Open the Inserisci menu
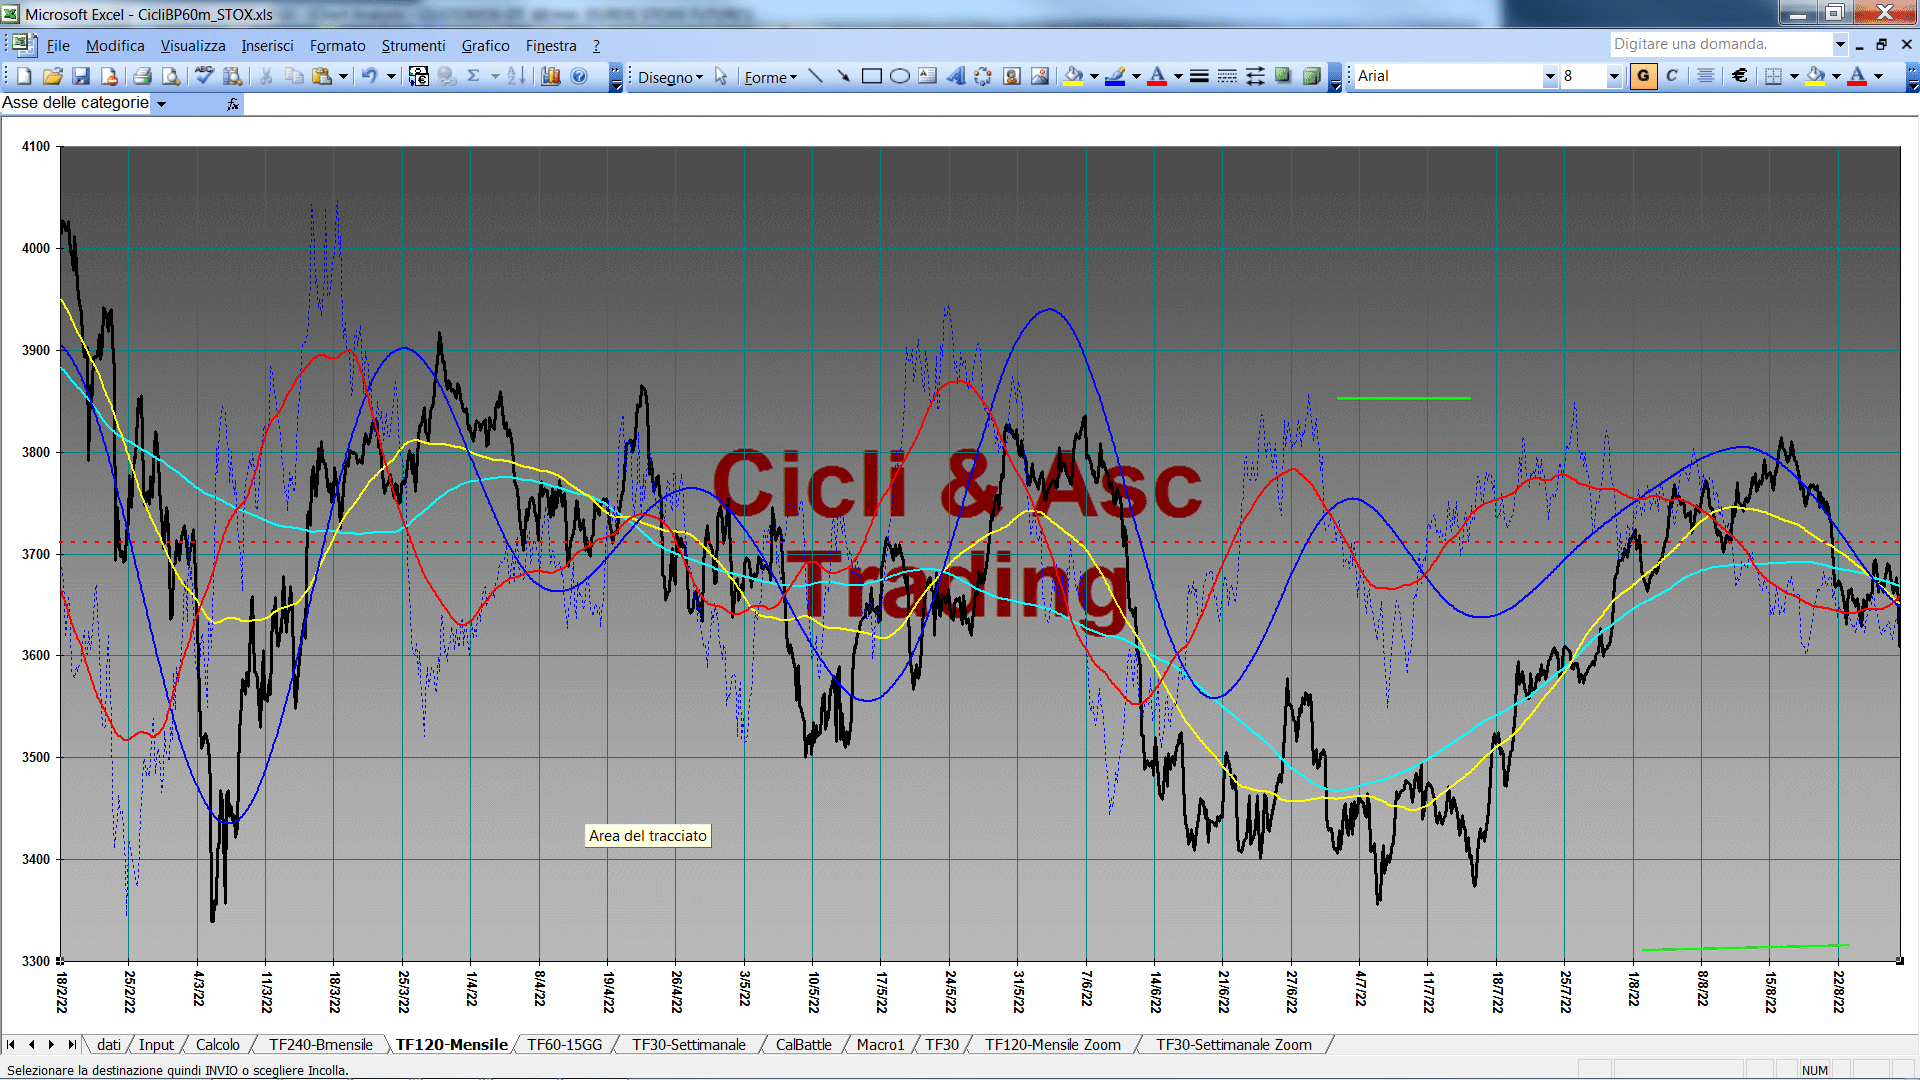Screen dimensions: 1920x1080 (267, 46)
